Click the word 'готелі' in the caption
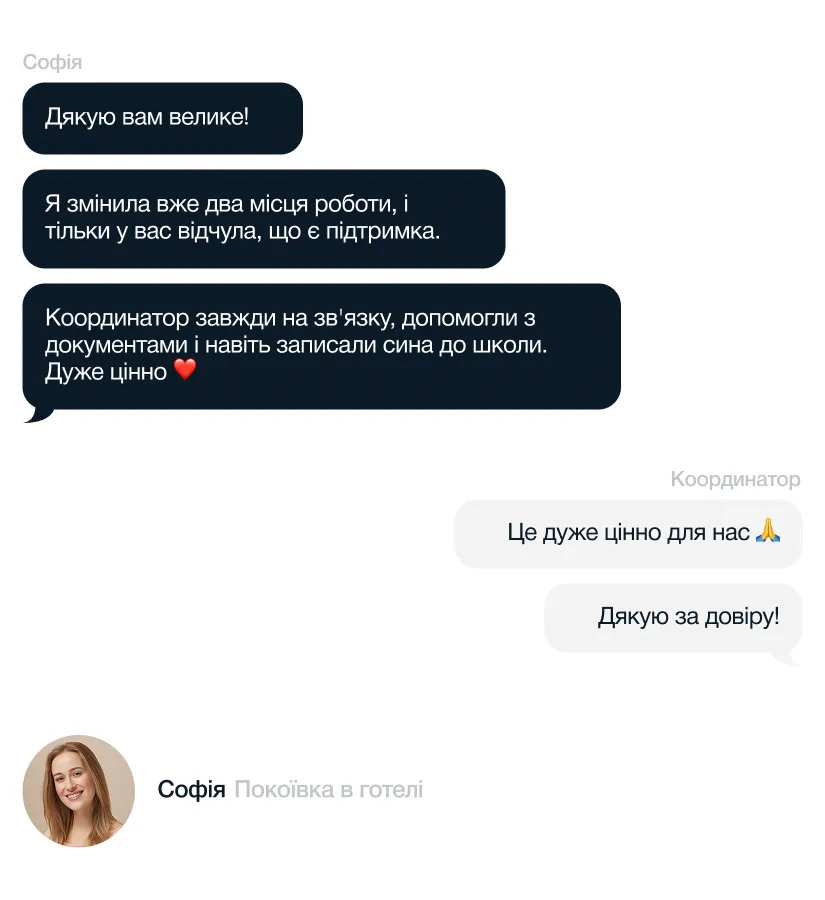The width and height of the screenshot is (825, 900). tap(391, 789)
